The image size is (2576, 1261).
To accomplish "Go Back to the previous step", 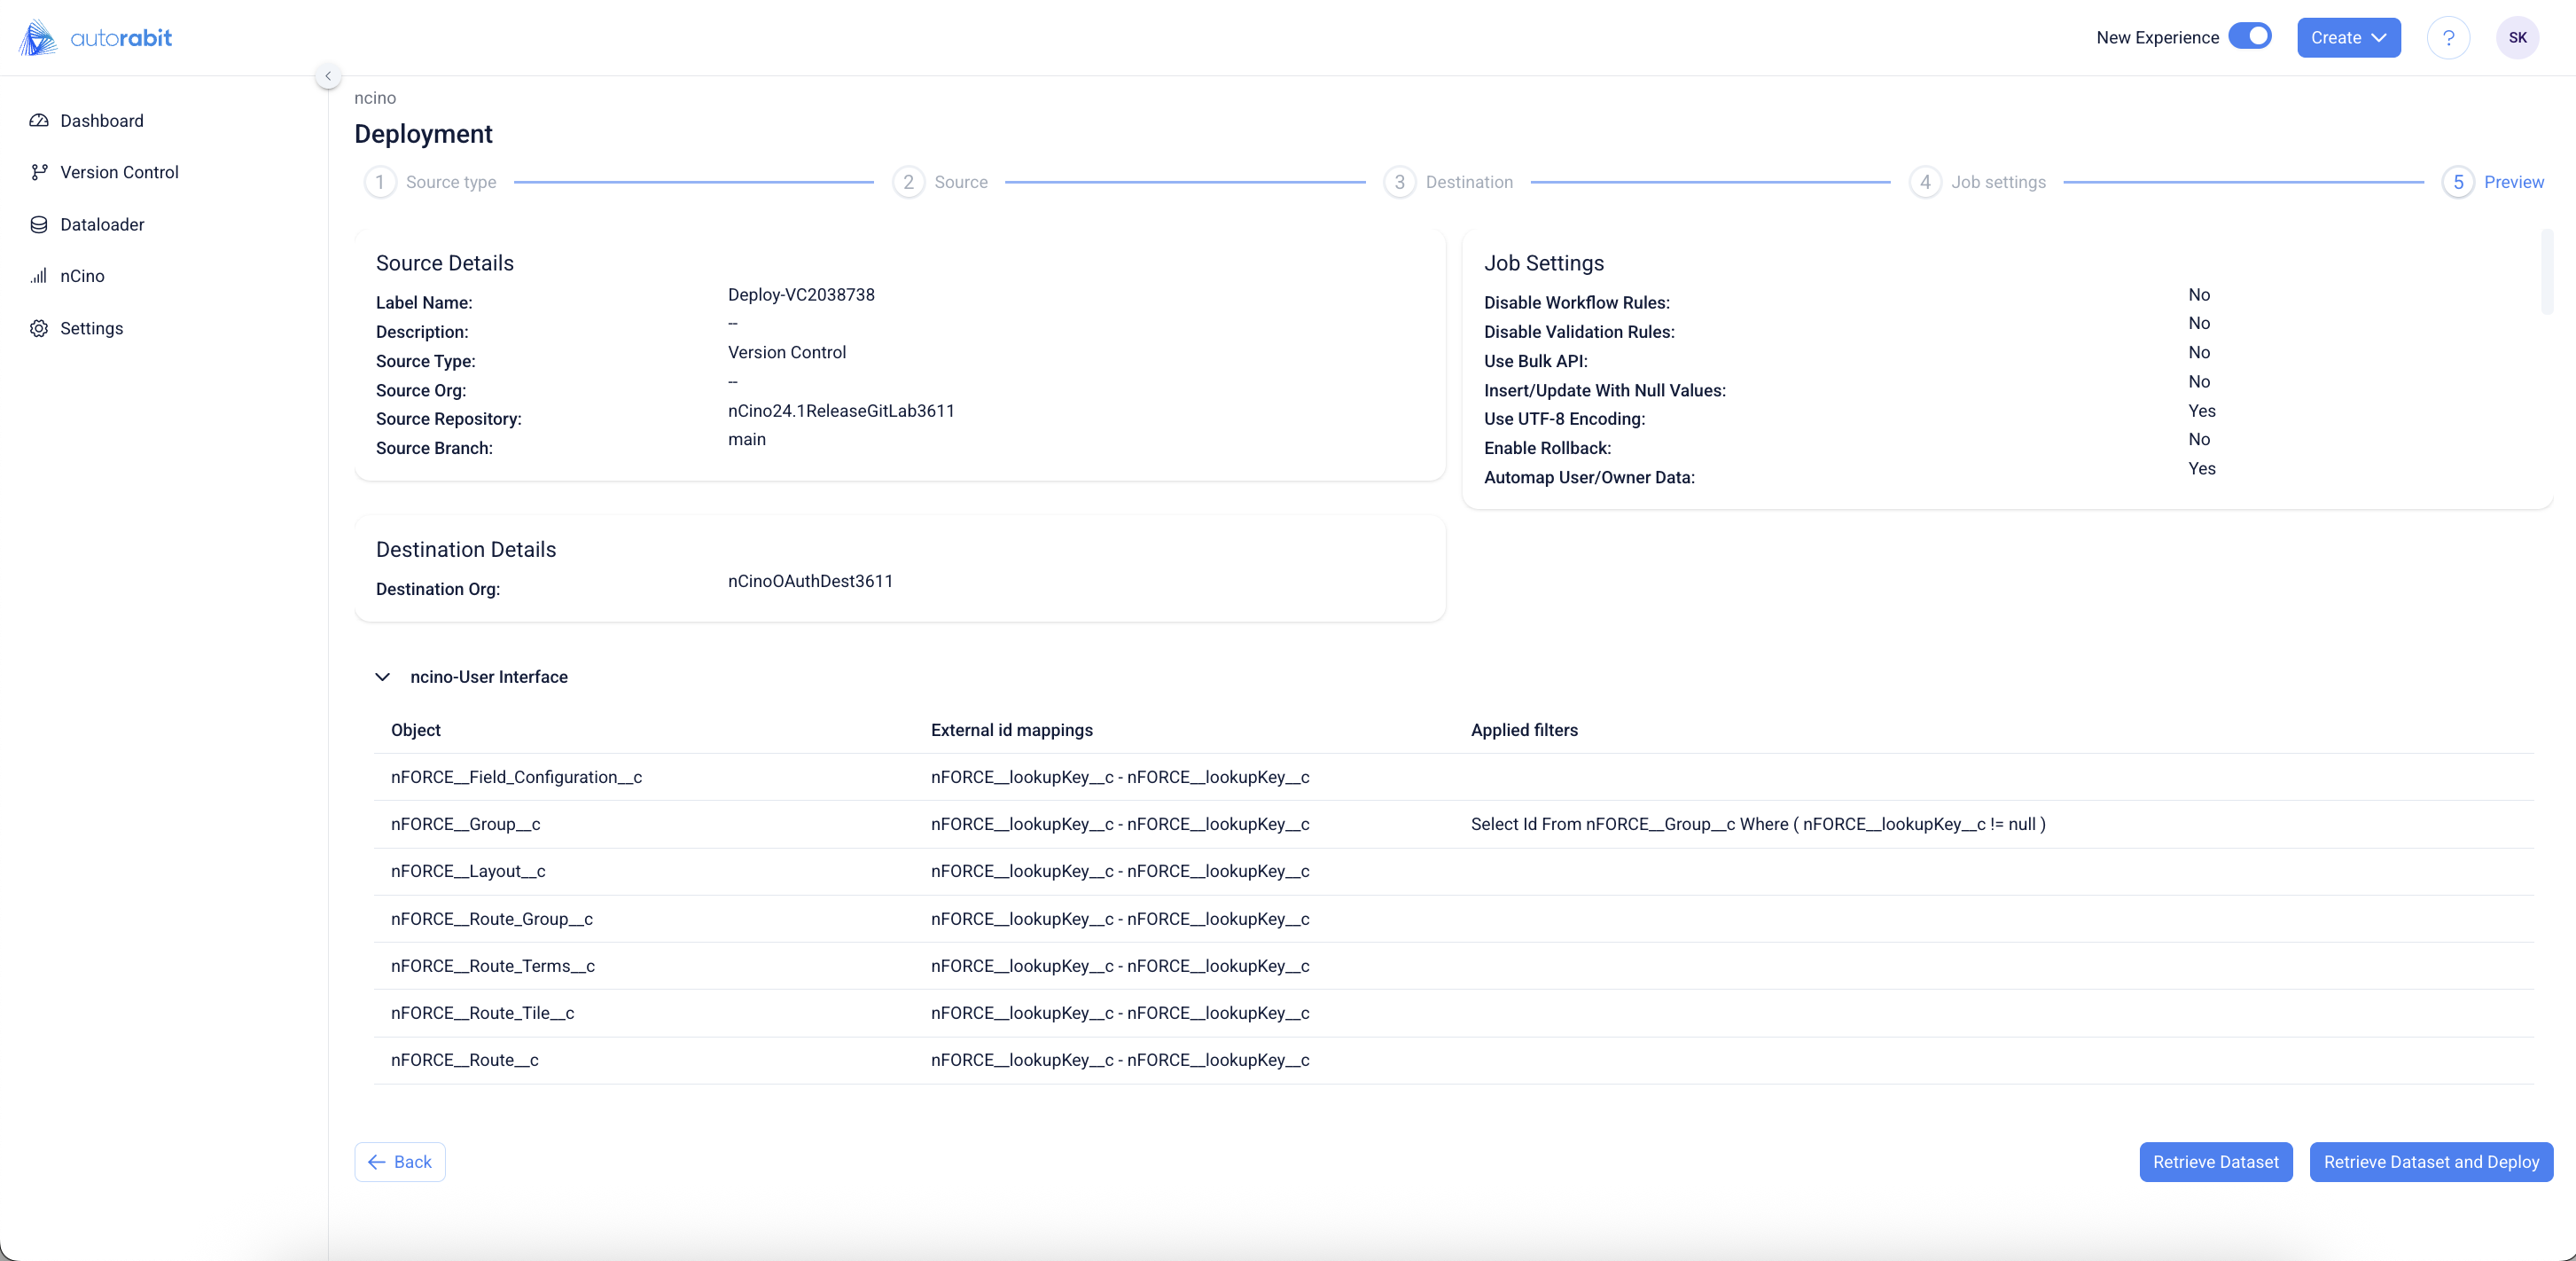I will (400, 1162).
